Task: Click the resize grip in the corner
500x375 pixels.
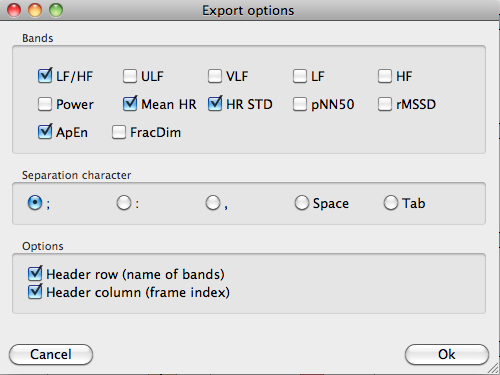Action: (x=494, y=368)
